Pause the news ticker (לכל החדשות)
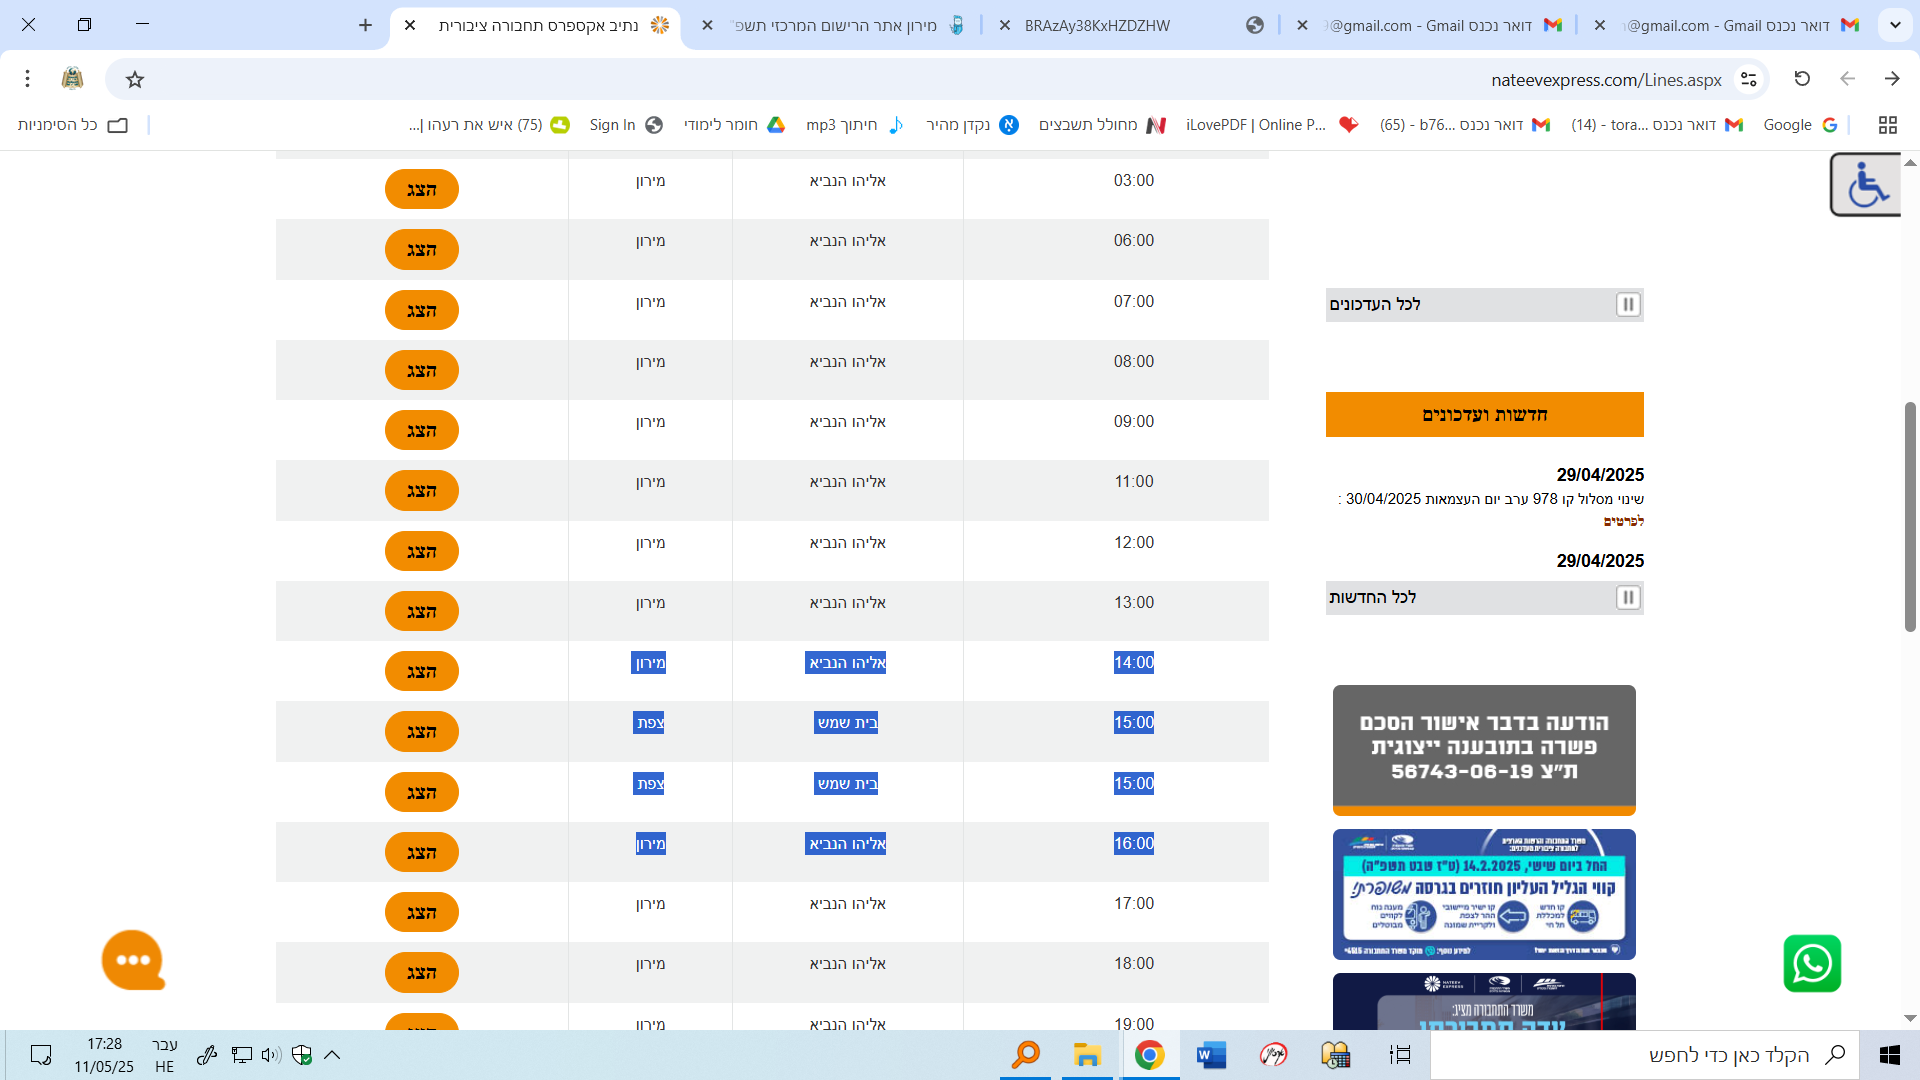 1627,598
